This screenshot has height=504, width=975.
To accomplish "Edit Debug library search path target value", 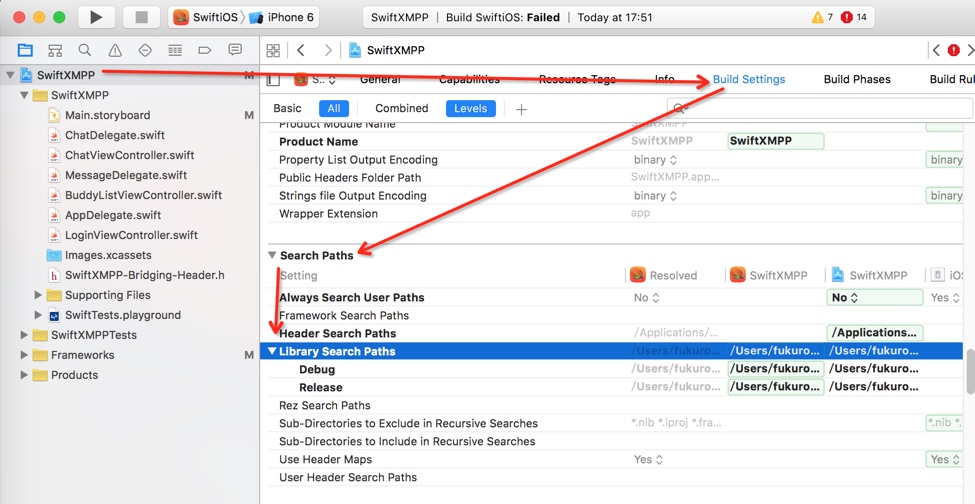I will click(775, 369).
